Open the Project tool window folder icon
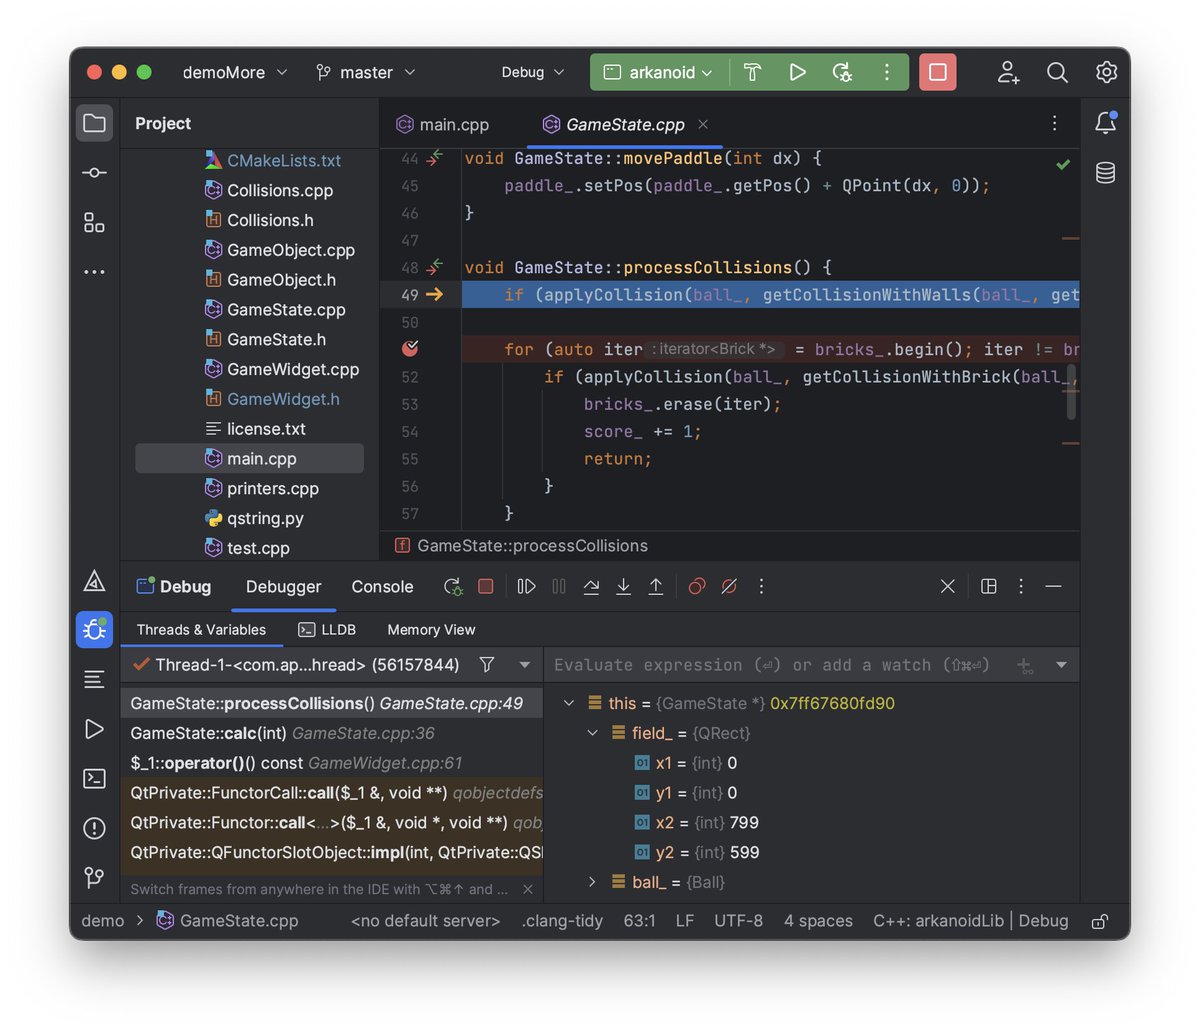 point(94,123)
